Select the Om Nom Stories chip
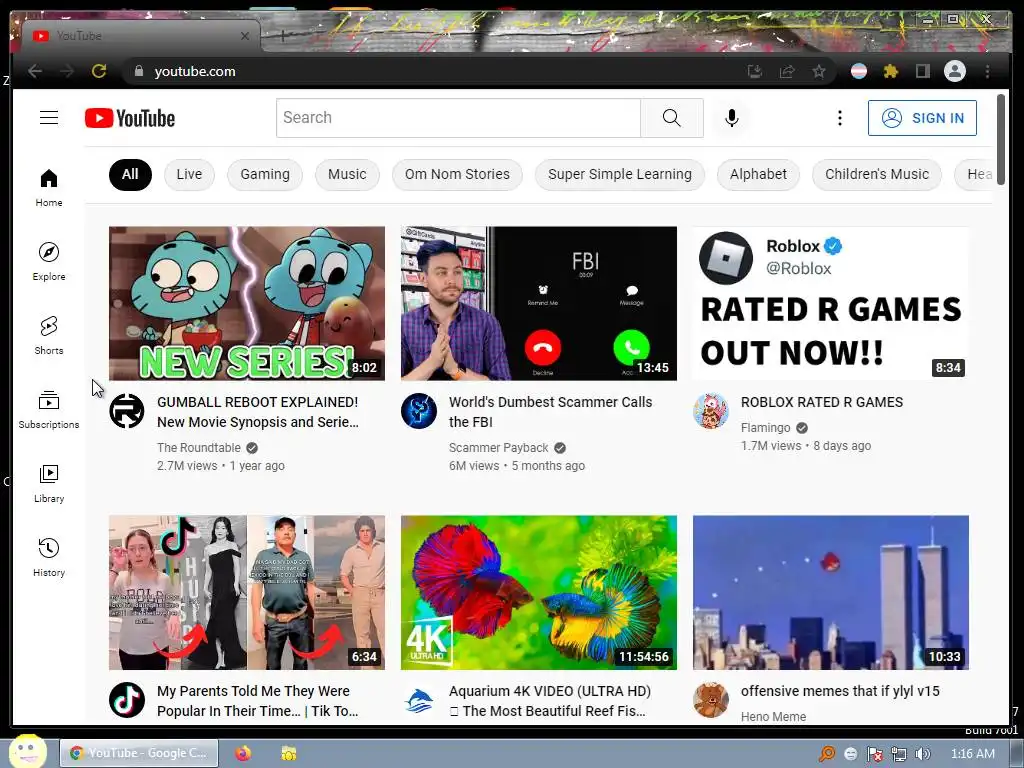 click(x=457, y=174)
